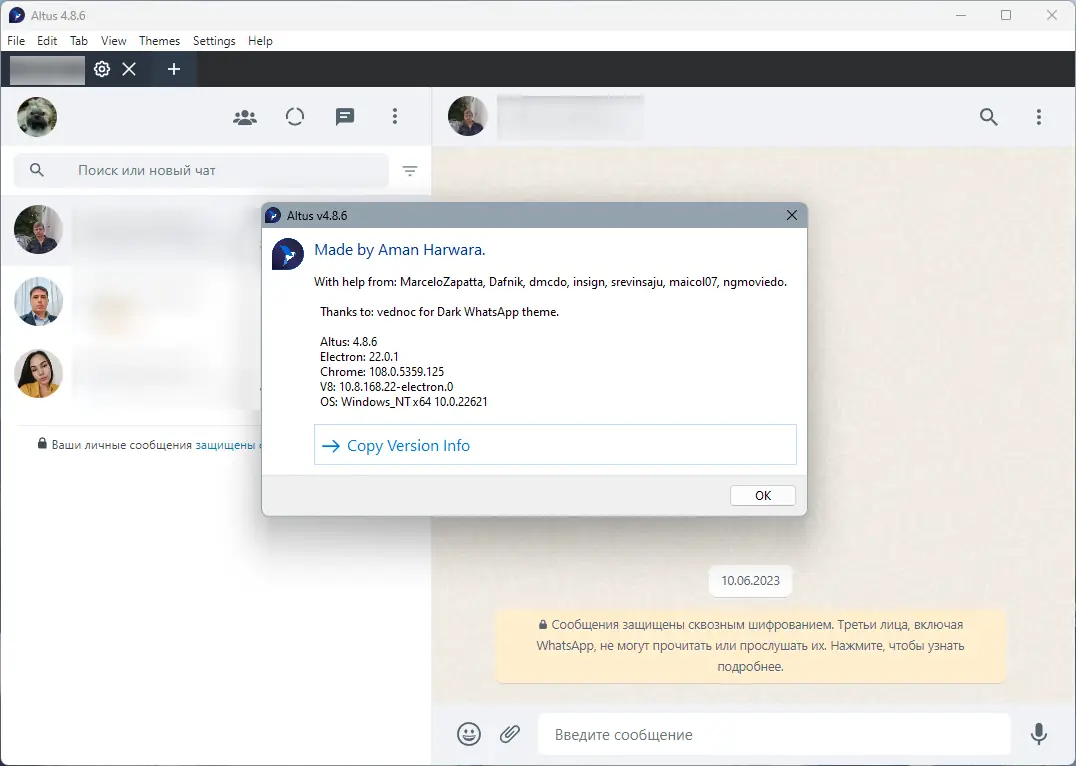Click the 'Electron: 22.0.1' line
Viewport: 1076px width, 766px height.
pos(359,357)
